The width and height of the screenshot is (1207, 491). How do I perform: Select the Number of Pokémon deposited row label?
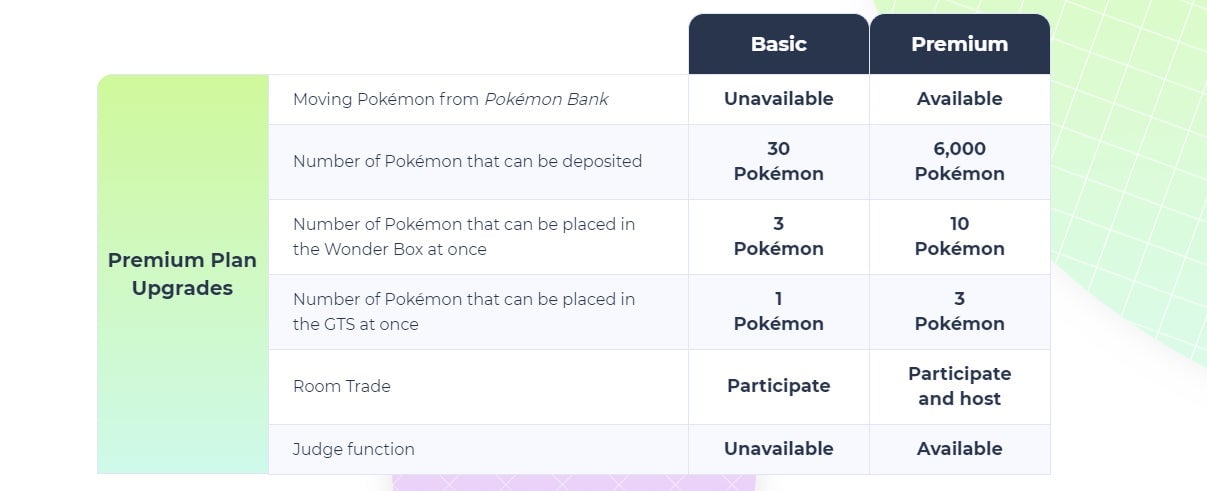tap(467, 161)
